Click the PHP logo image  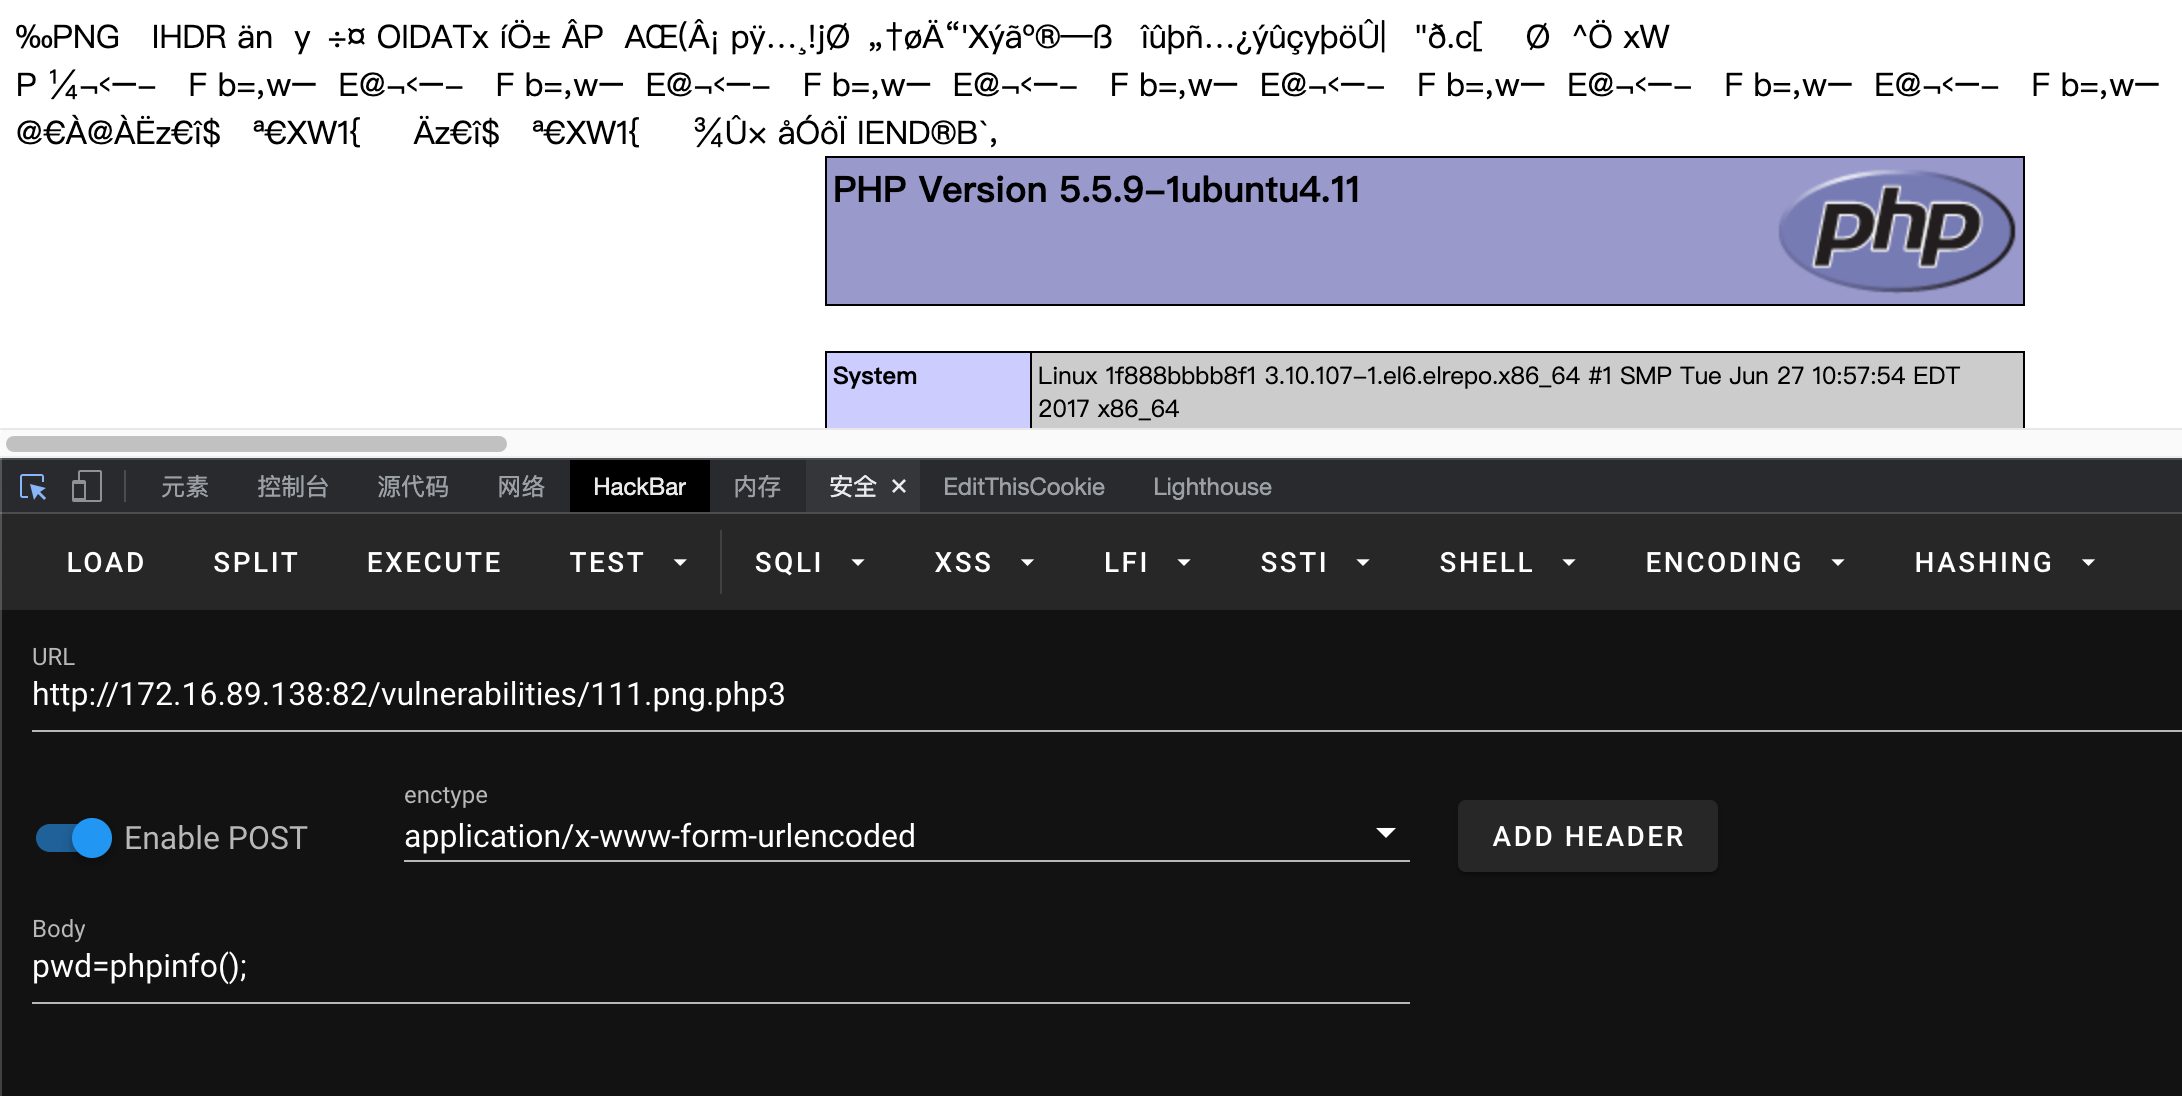[1896, 232]
